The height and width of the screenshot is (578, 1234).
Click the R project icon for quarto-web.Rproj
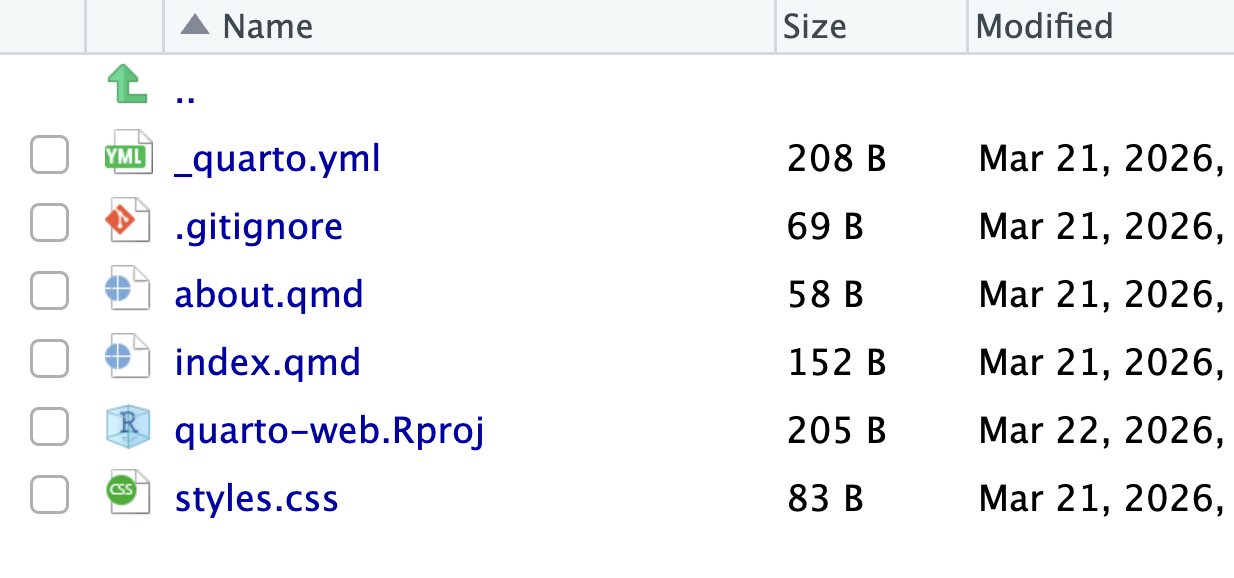[126, 428]
